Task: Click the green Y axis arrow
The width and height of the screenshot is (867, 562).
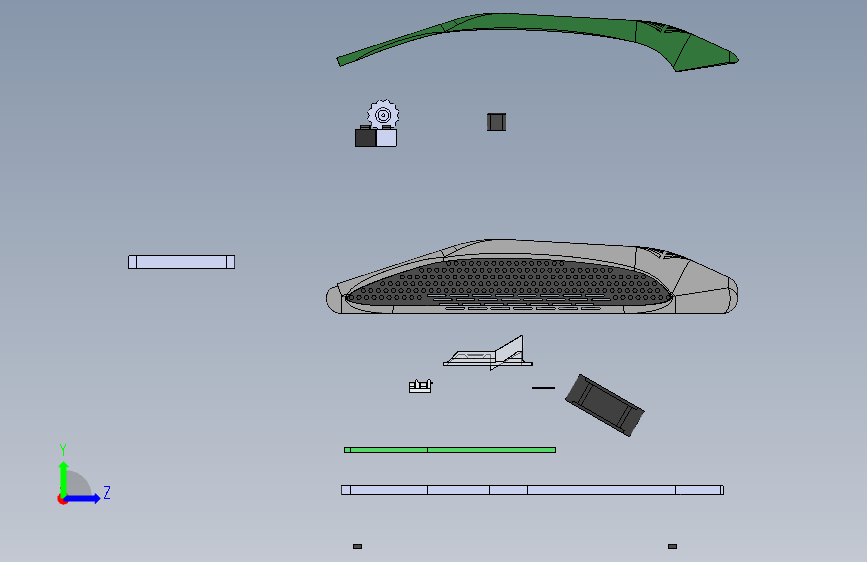Action: 64,478
